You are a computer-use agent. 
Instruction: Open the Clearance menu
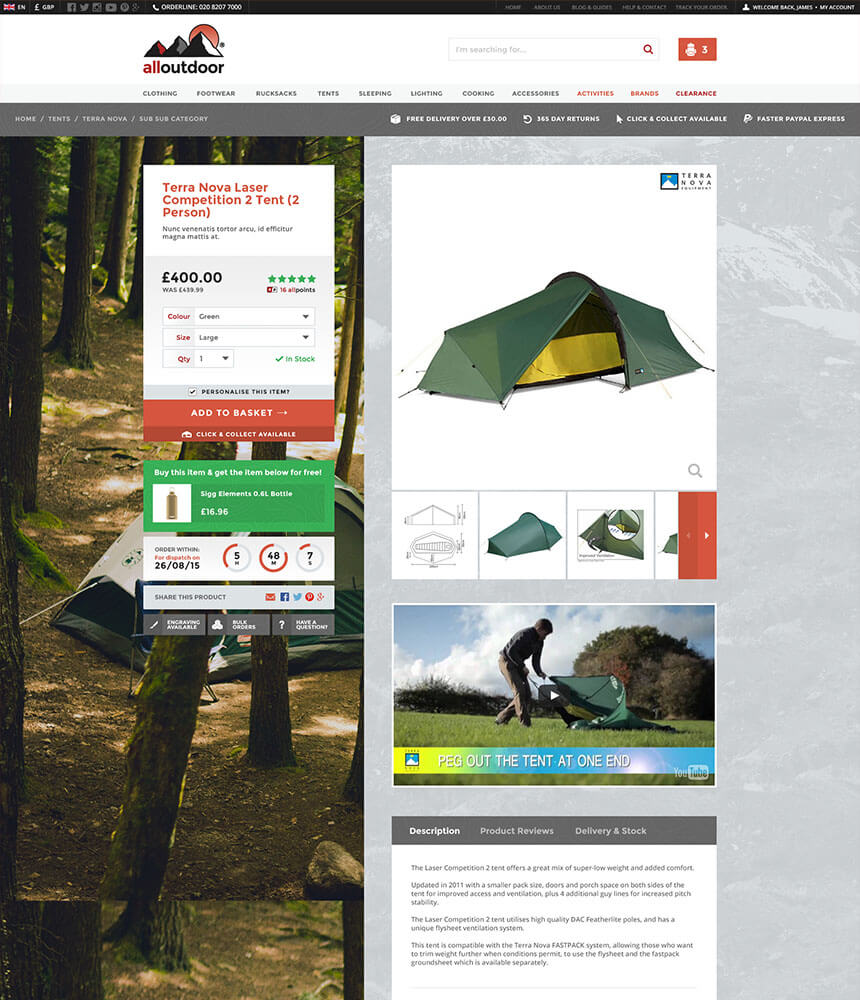click(696, 93)
